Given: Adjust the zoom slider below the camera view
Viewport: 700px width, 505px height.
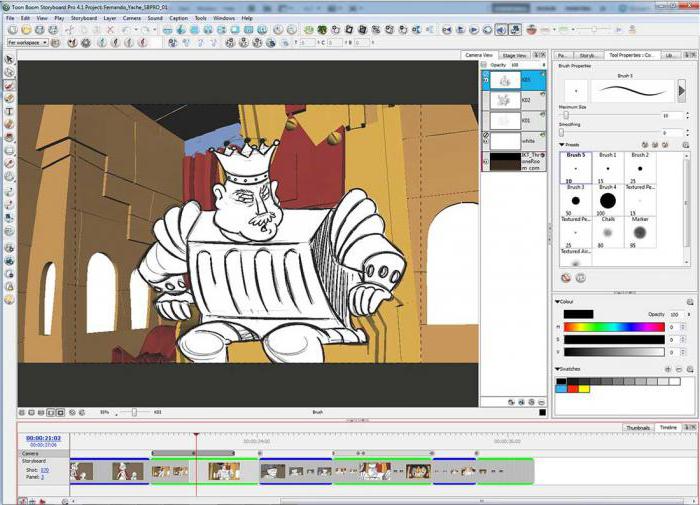Looking at the screenshot, I should pos(134,412).
